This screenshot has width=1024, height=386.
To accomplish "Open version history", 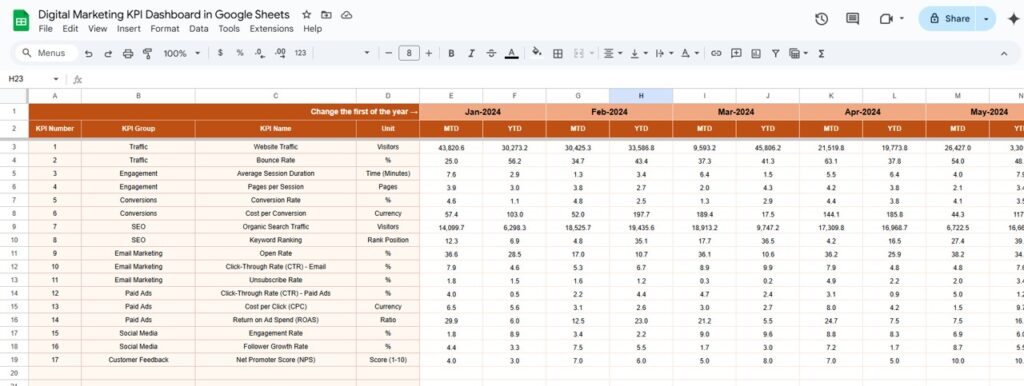I will (x=822, y=19).
